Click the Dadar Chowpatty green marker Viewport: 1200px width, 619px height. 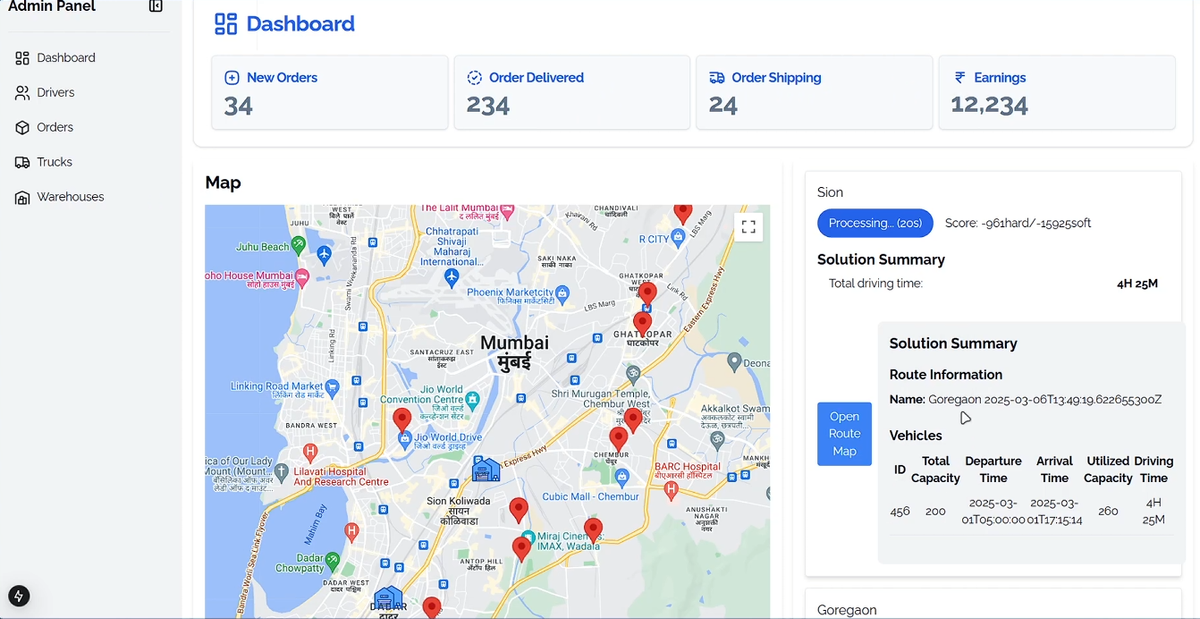(333, 560)
